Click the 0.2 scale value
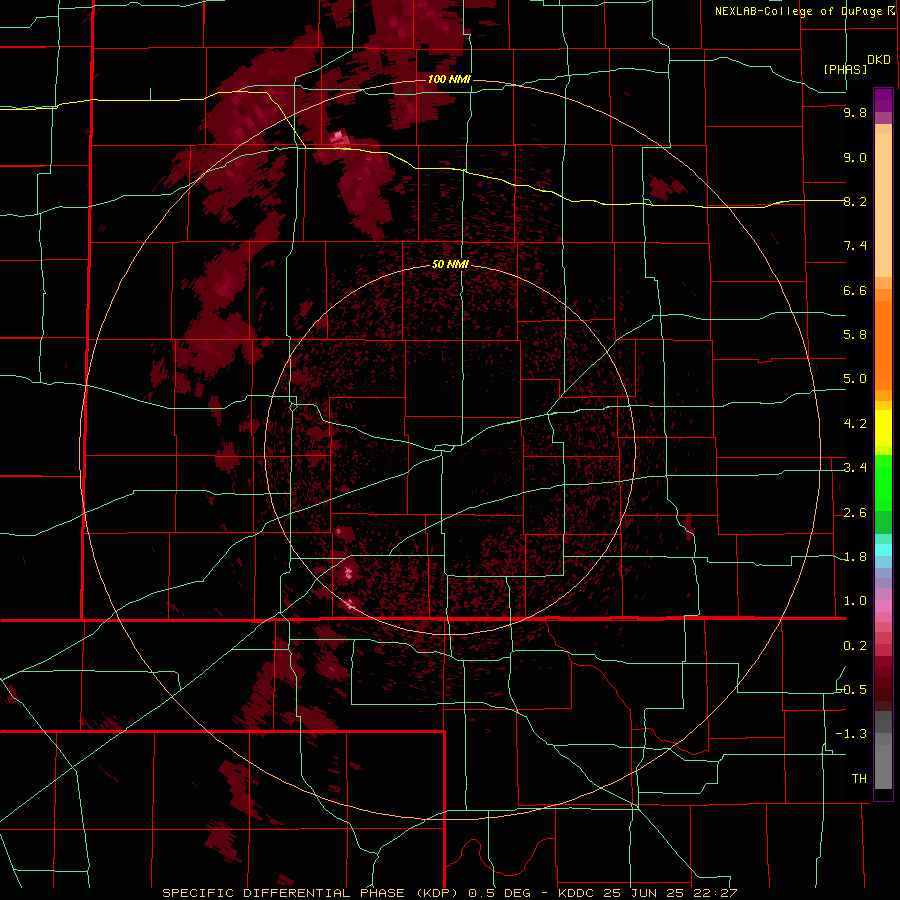Image resolution: width=900 pixels, height=900 pixels. [x=855, y=646]
